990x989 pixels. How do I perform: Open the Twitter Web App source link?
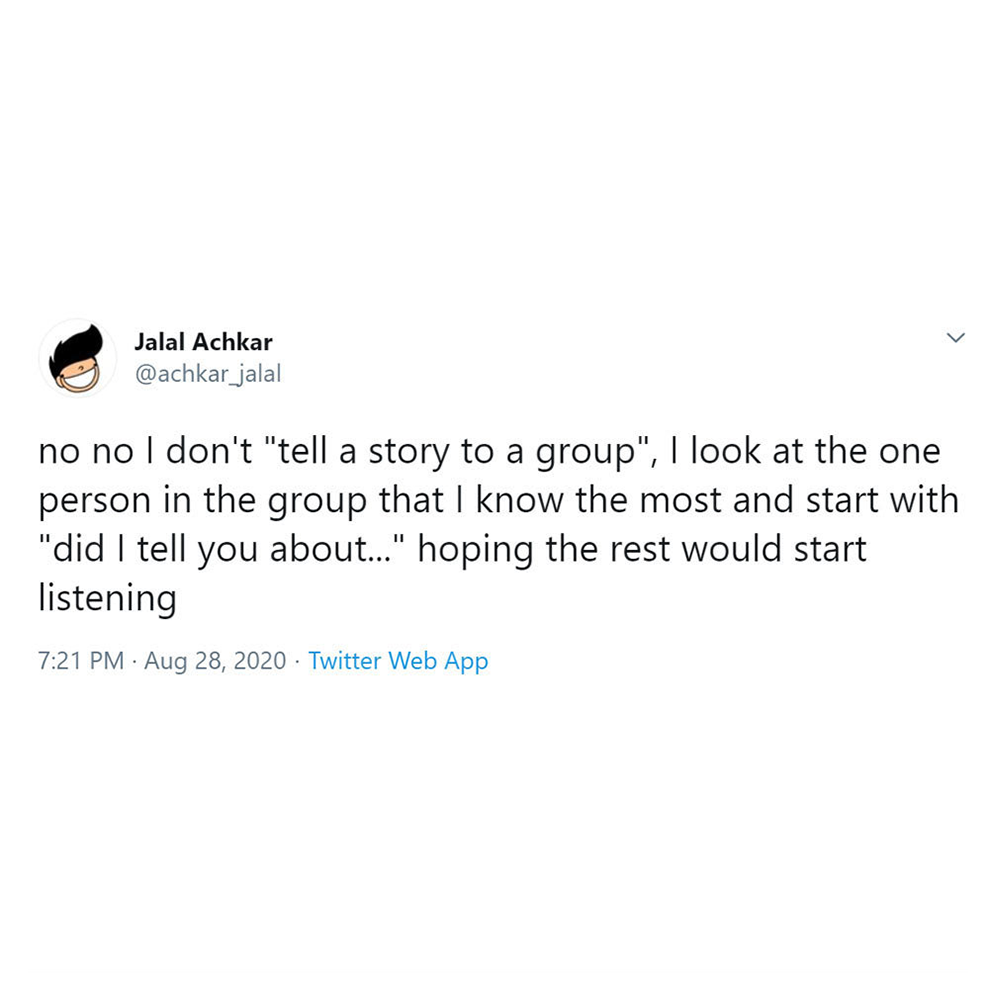point(398,661)
